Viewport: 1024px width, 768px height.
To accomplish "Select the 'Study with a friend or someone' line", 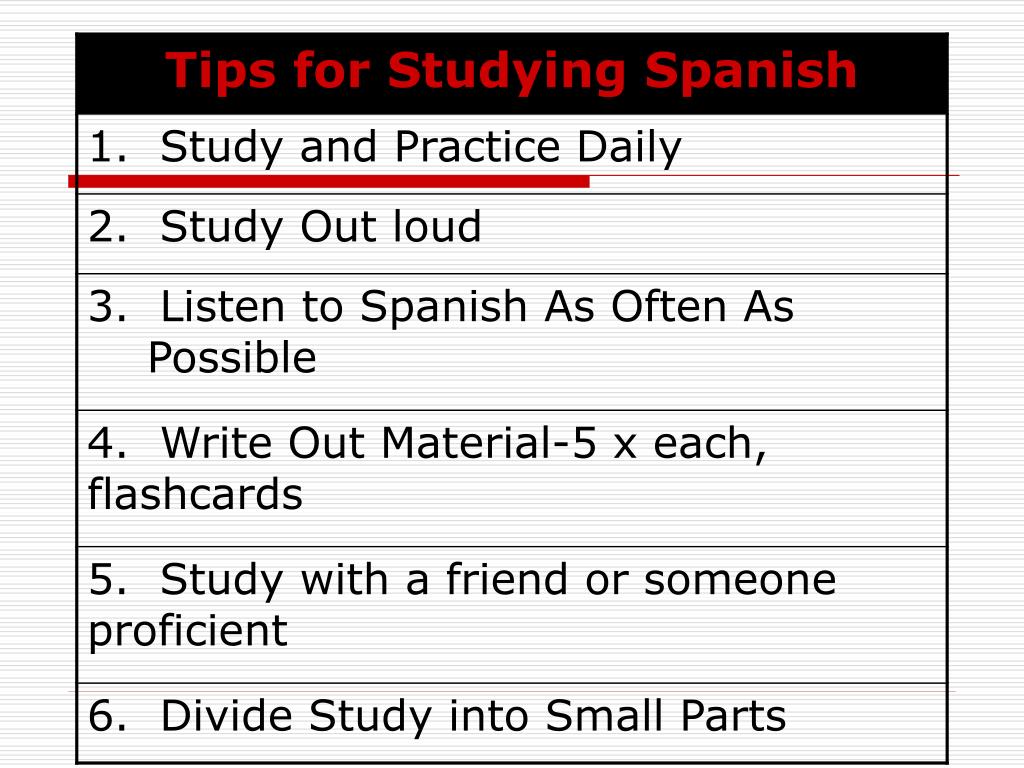I will (462, 579).
